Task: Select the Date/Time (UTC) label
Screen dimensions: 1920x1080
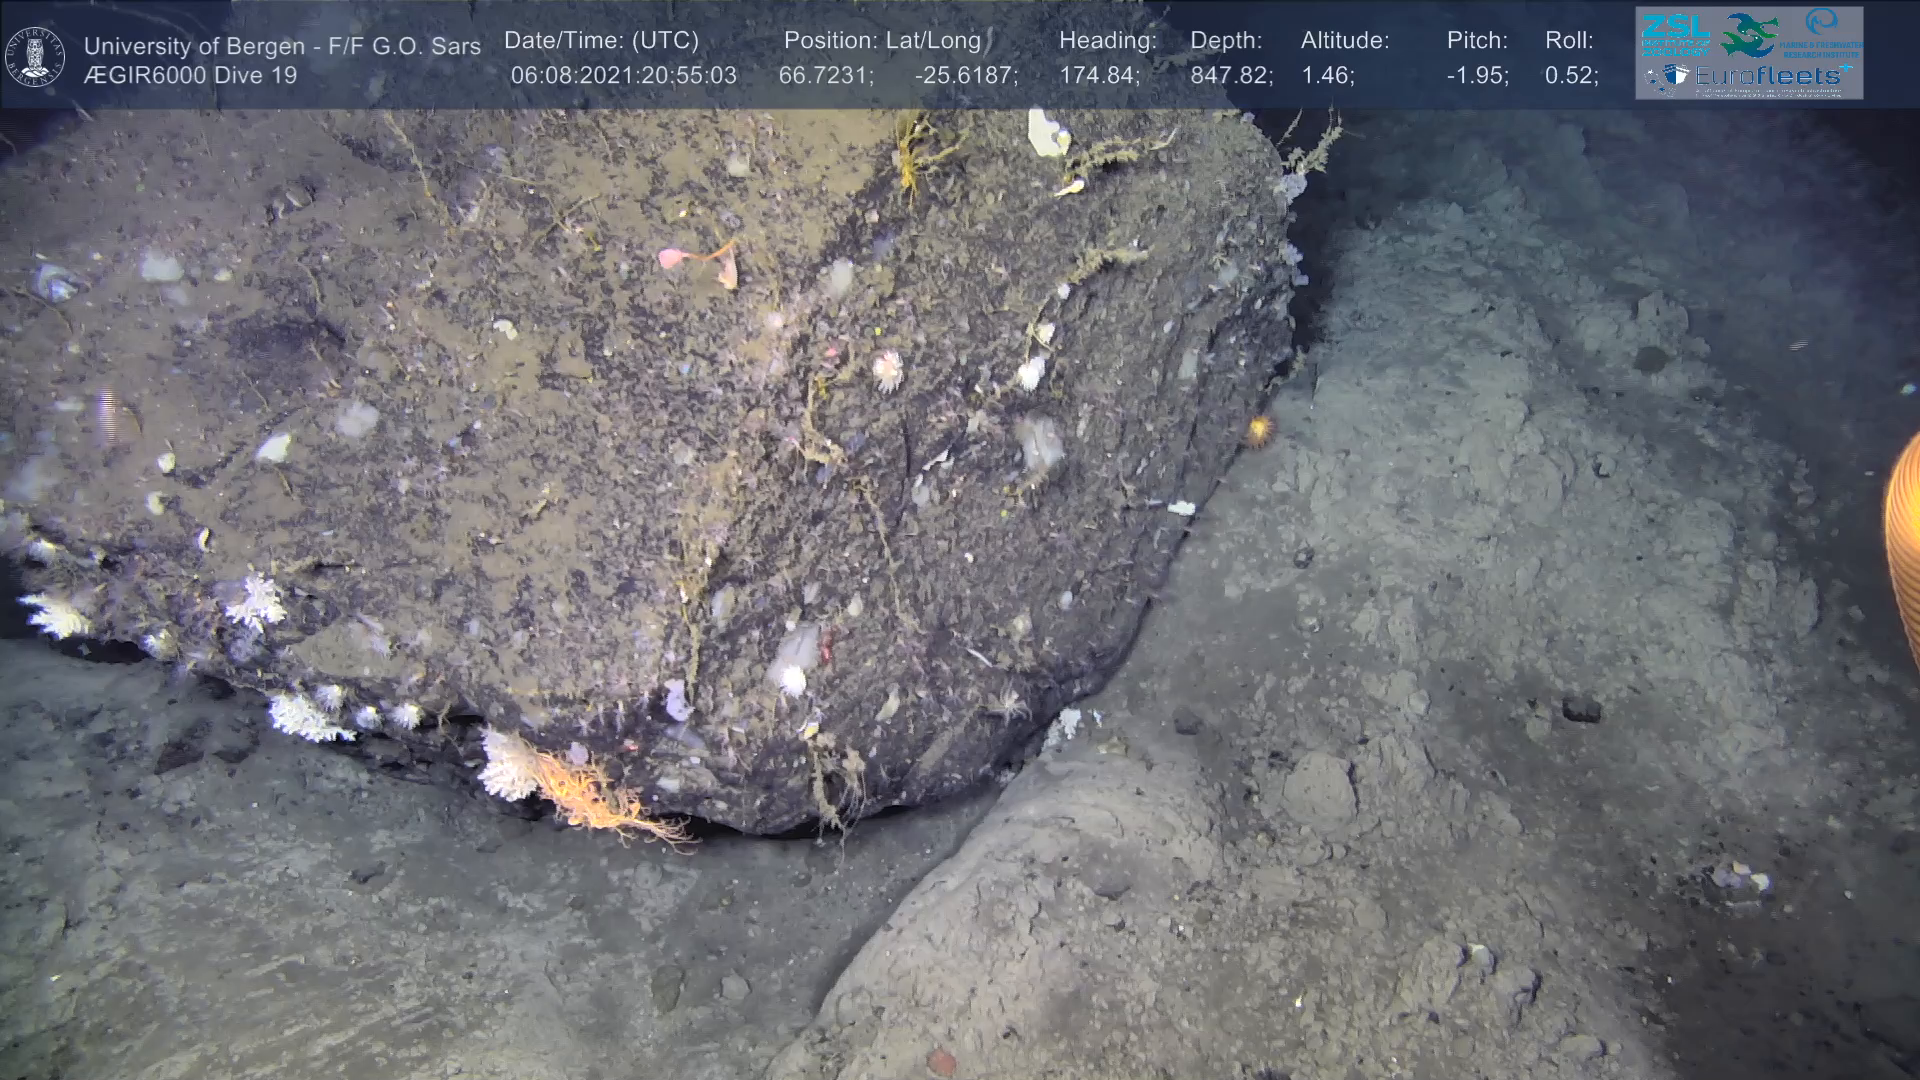Action: click(x=601, y=41)
